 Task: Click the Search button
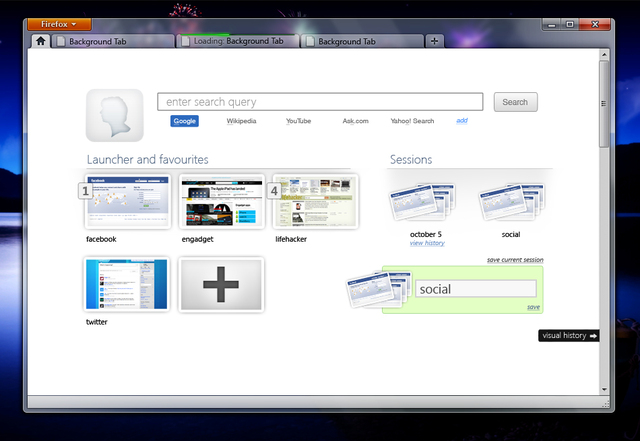[515, 102]
